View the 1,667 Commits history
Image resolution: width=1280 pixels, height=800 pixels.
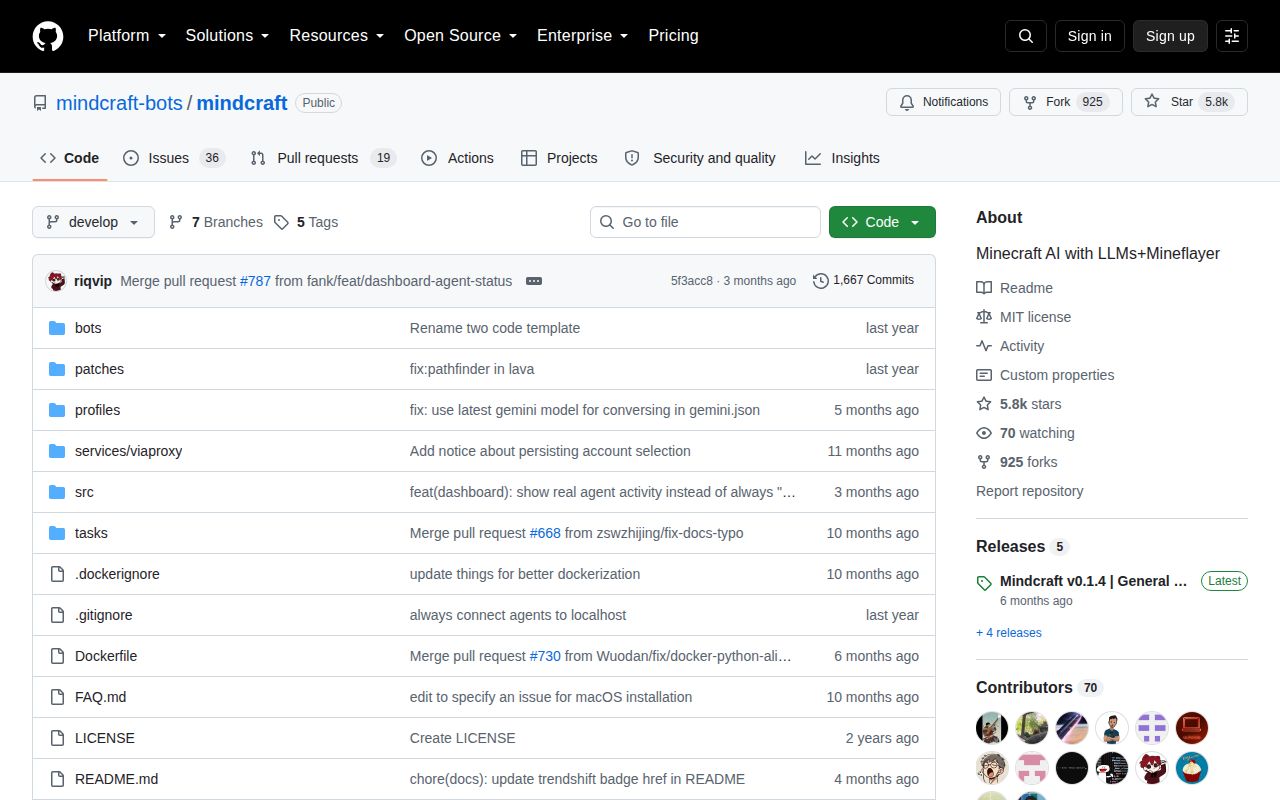(x=864, y=280)
